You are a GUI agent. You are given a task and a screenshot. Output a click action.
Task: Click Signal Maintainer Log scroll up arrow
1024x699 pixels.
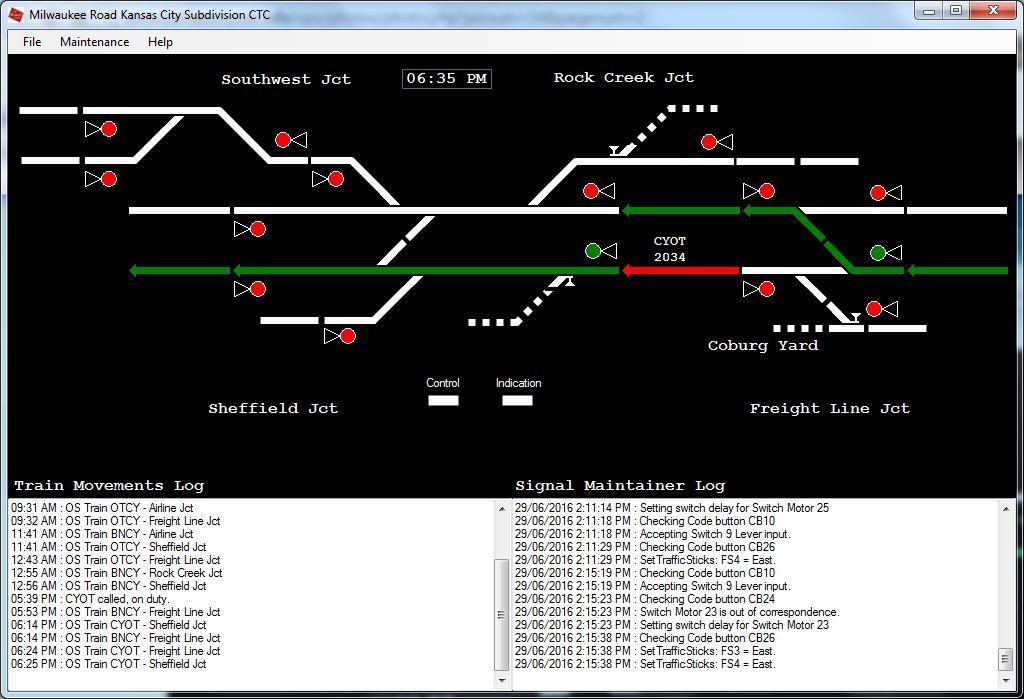(1006, 508)
